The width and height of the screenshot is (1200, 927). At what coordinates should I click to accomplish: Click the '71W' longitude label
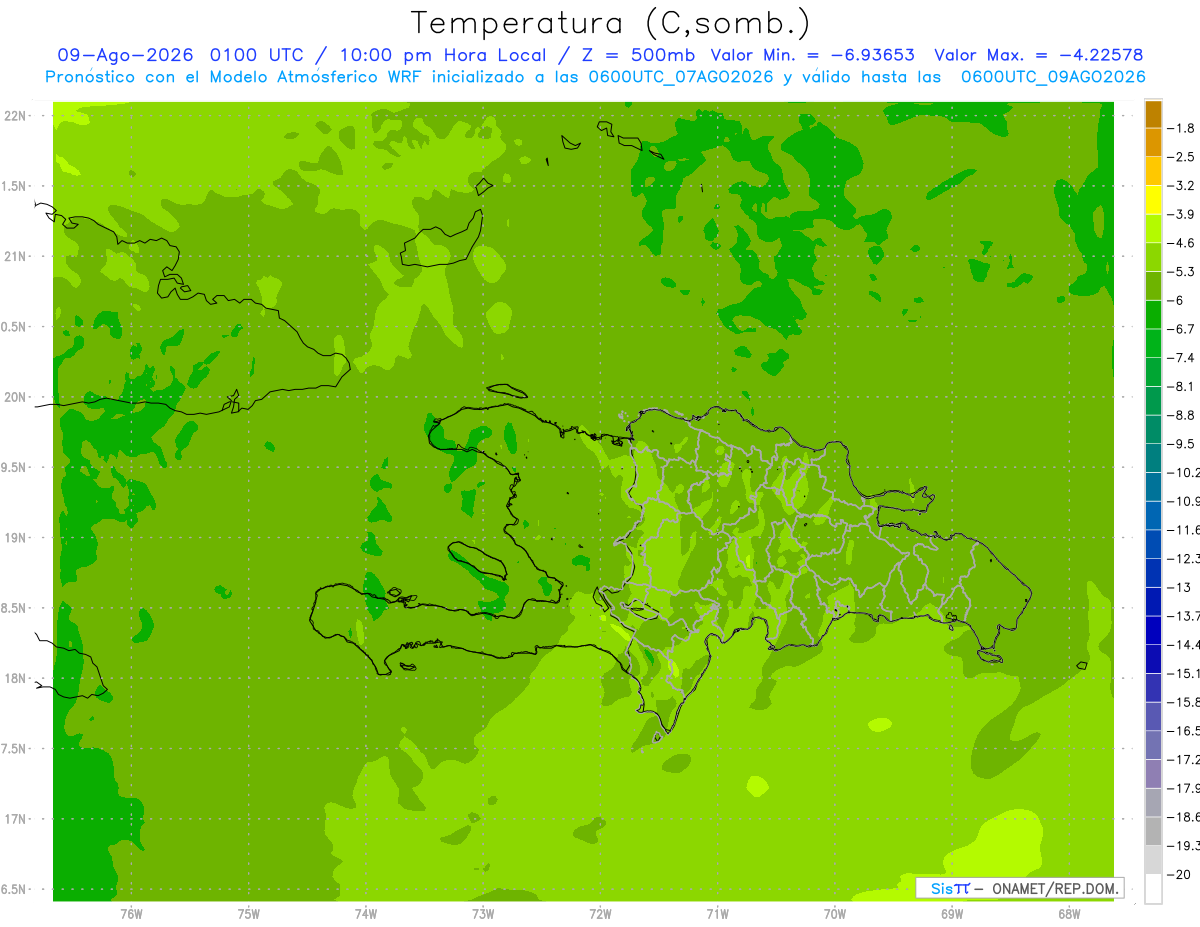click(717, 914)
